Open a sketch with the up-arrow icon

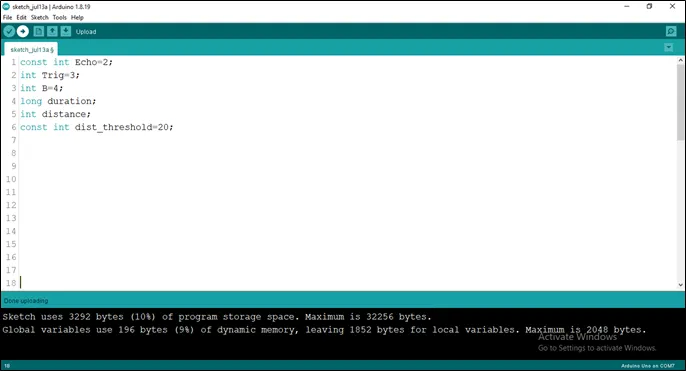(x=52, y=32)
